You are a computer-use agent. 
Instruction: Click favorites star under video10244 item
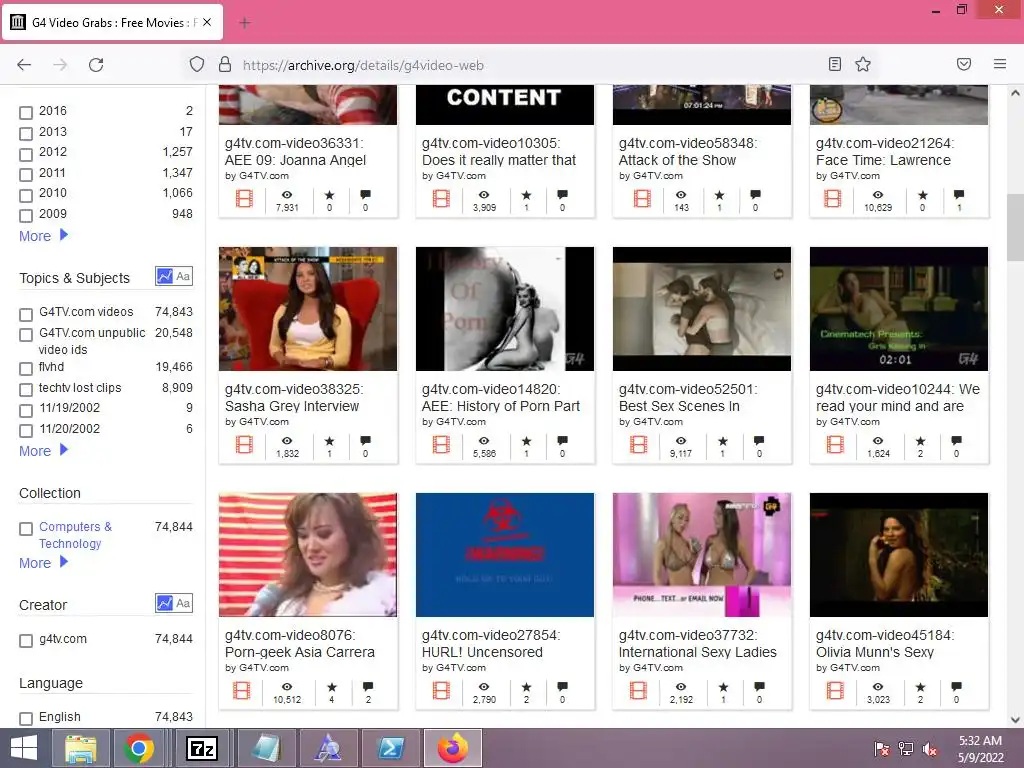click(920, 441)
